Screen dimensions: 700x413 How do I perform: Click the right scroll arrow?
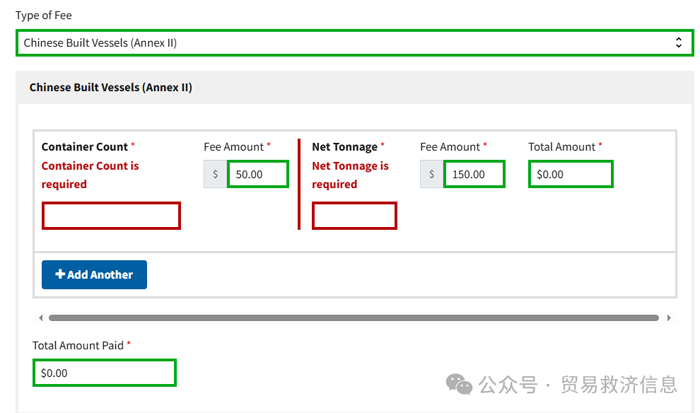pyautogui.click(x=668, y=318)
